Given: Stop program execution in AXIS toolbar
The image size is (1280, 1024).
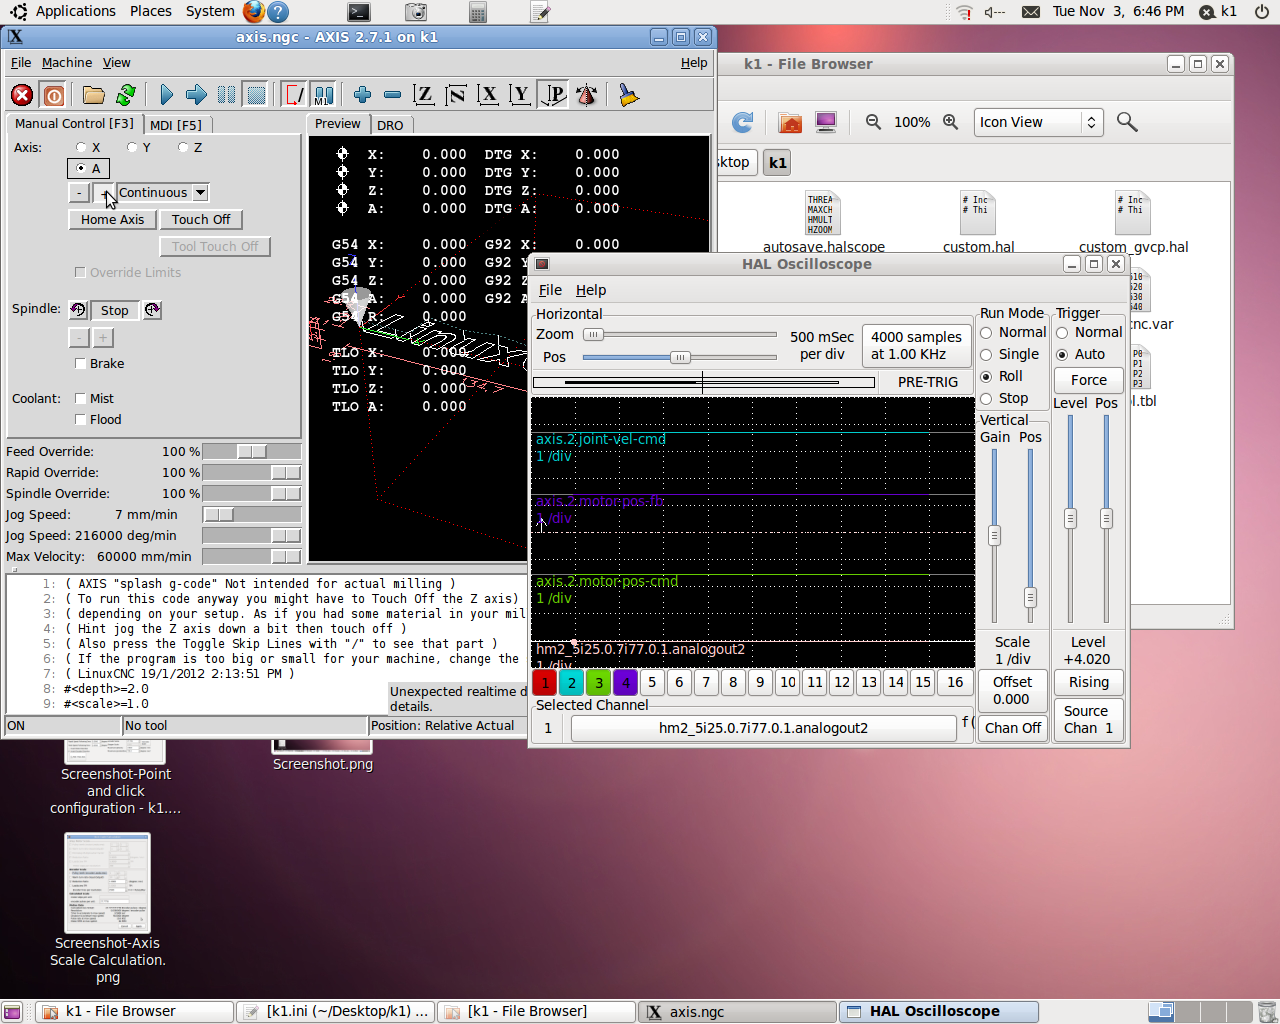Looking at the screenshot, I should click(257, 95).
